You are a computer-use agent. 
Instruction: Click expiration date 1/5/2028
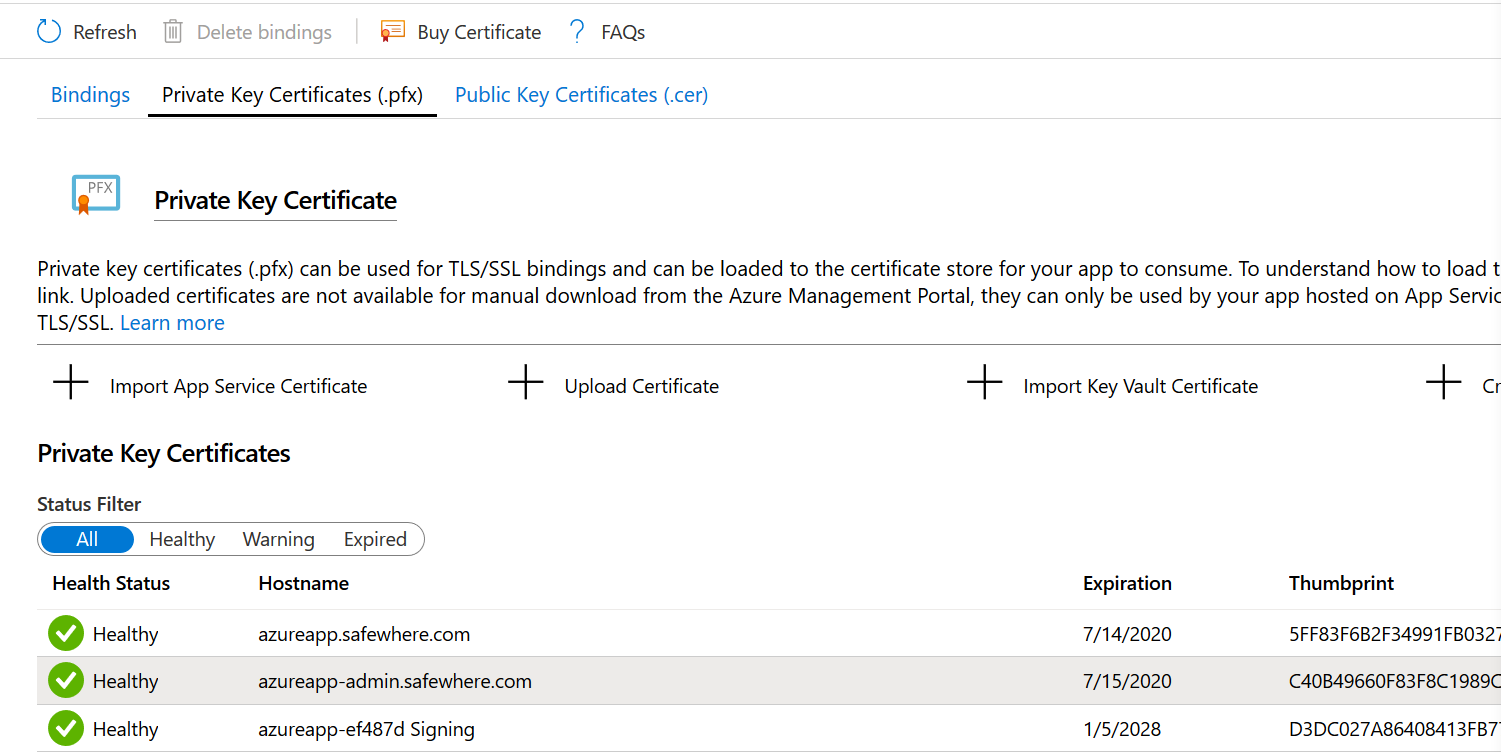[1122, 729]
